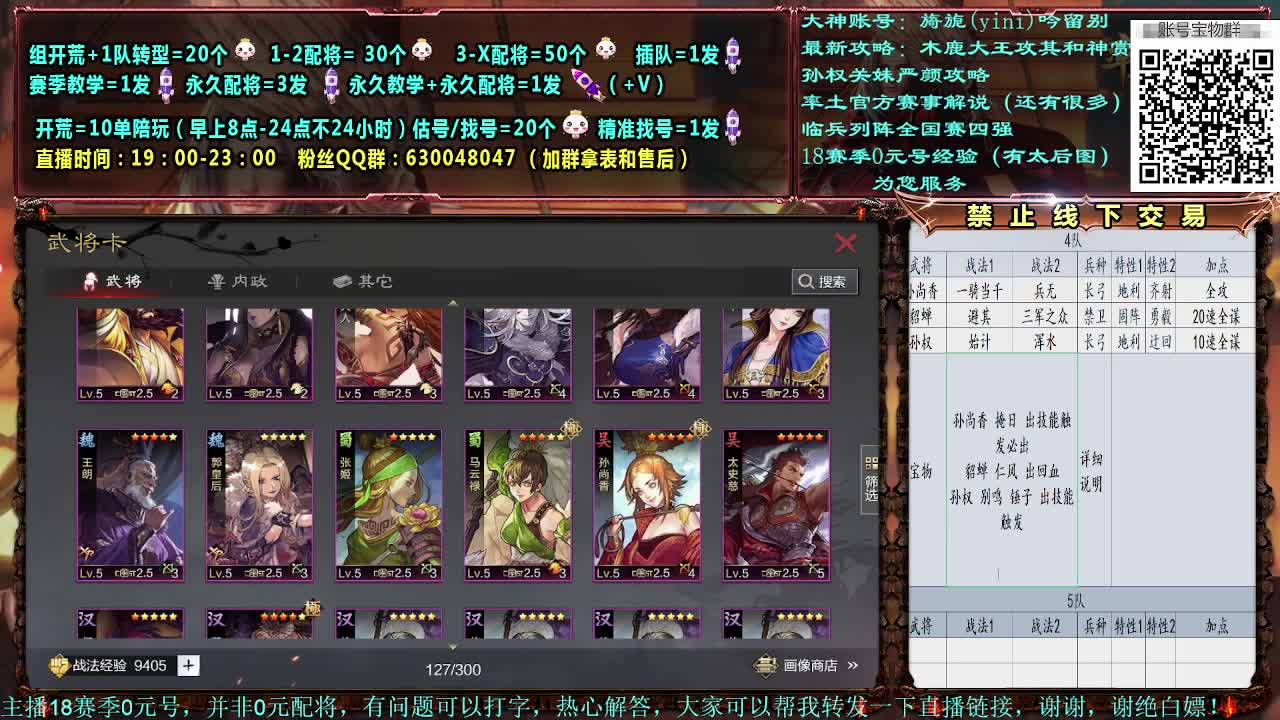The height and width of the screenshot is (720, 1280).
Task: Click the 孙权关妹严颜攻略 line
Action: click(x=896, y=75)
